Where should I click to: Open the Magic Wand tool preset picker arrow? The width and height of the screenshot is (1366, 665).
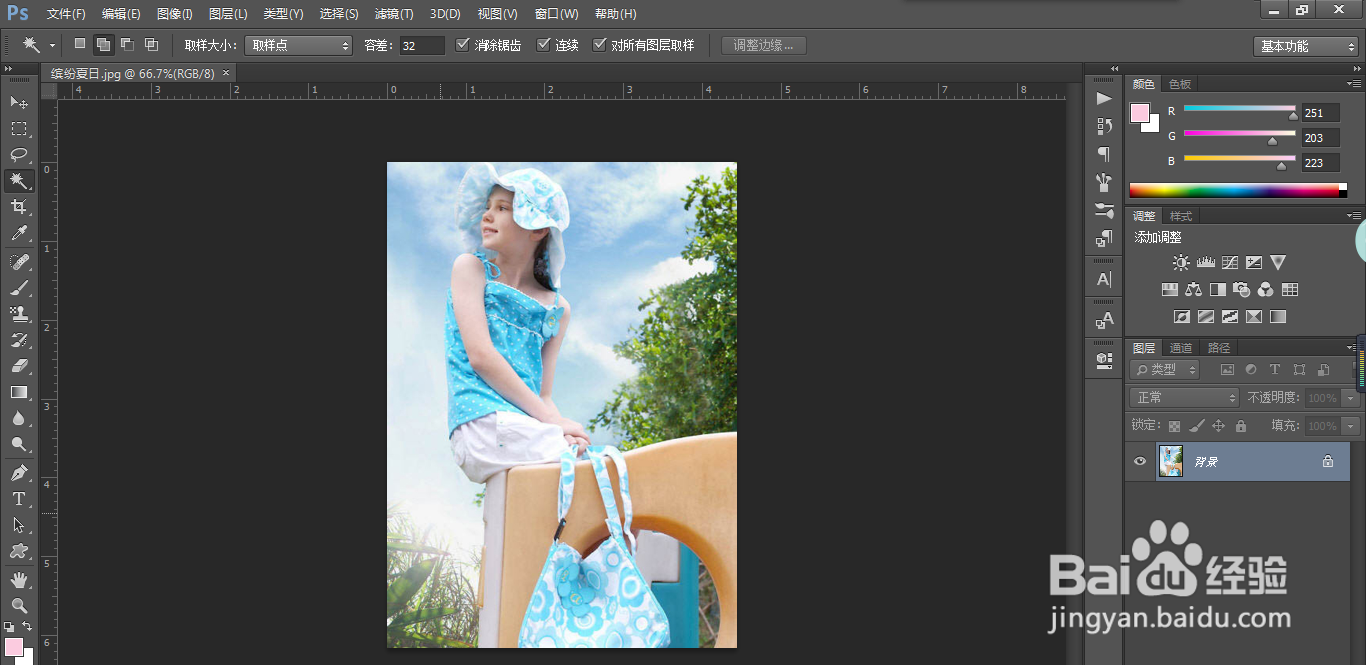52,46
